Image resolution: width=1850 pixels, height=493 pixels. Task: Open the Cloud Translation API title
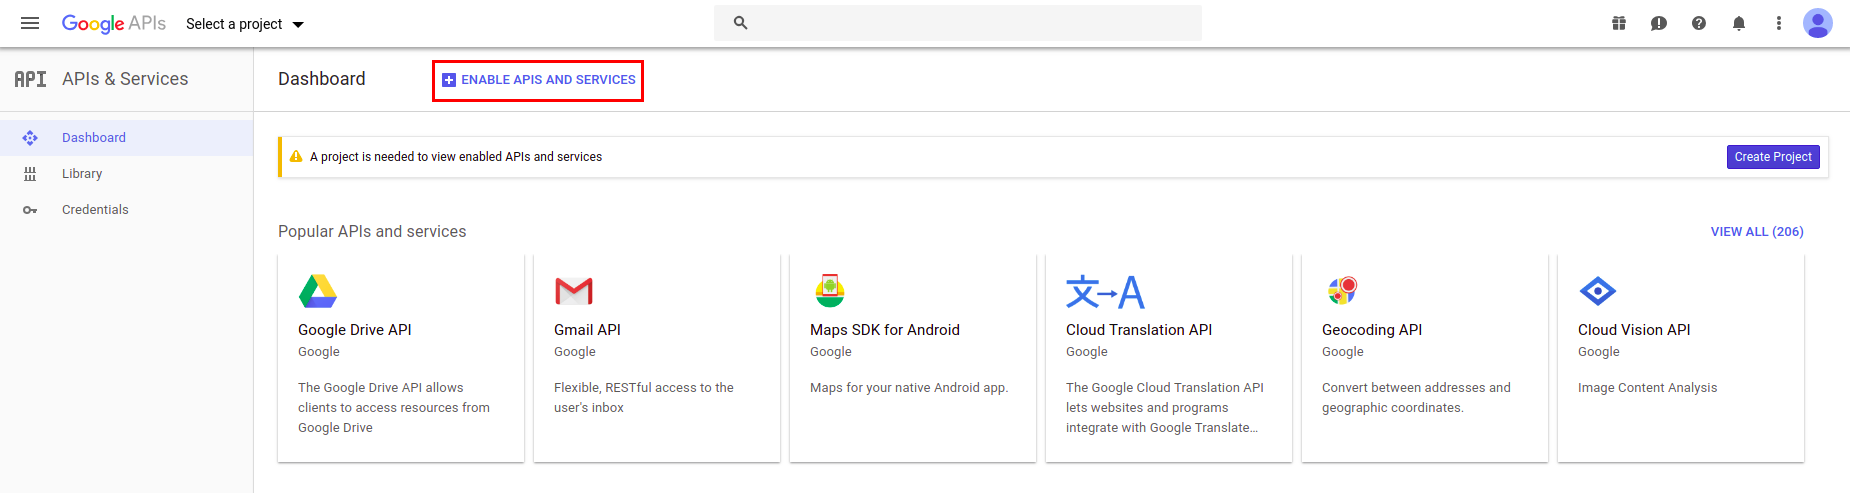1139,330
